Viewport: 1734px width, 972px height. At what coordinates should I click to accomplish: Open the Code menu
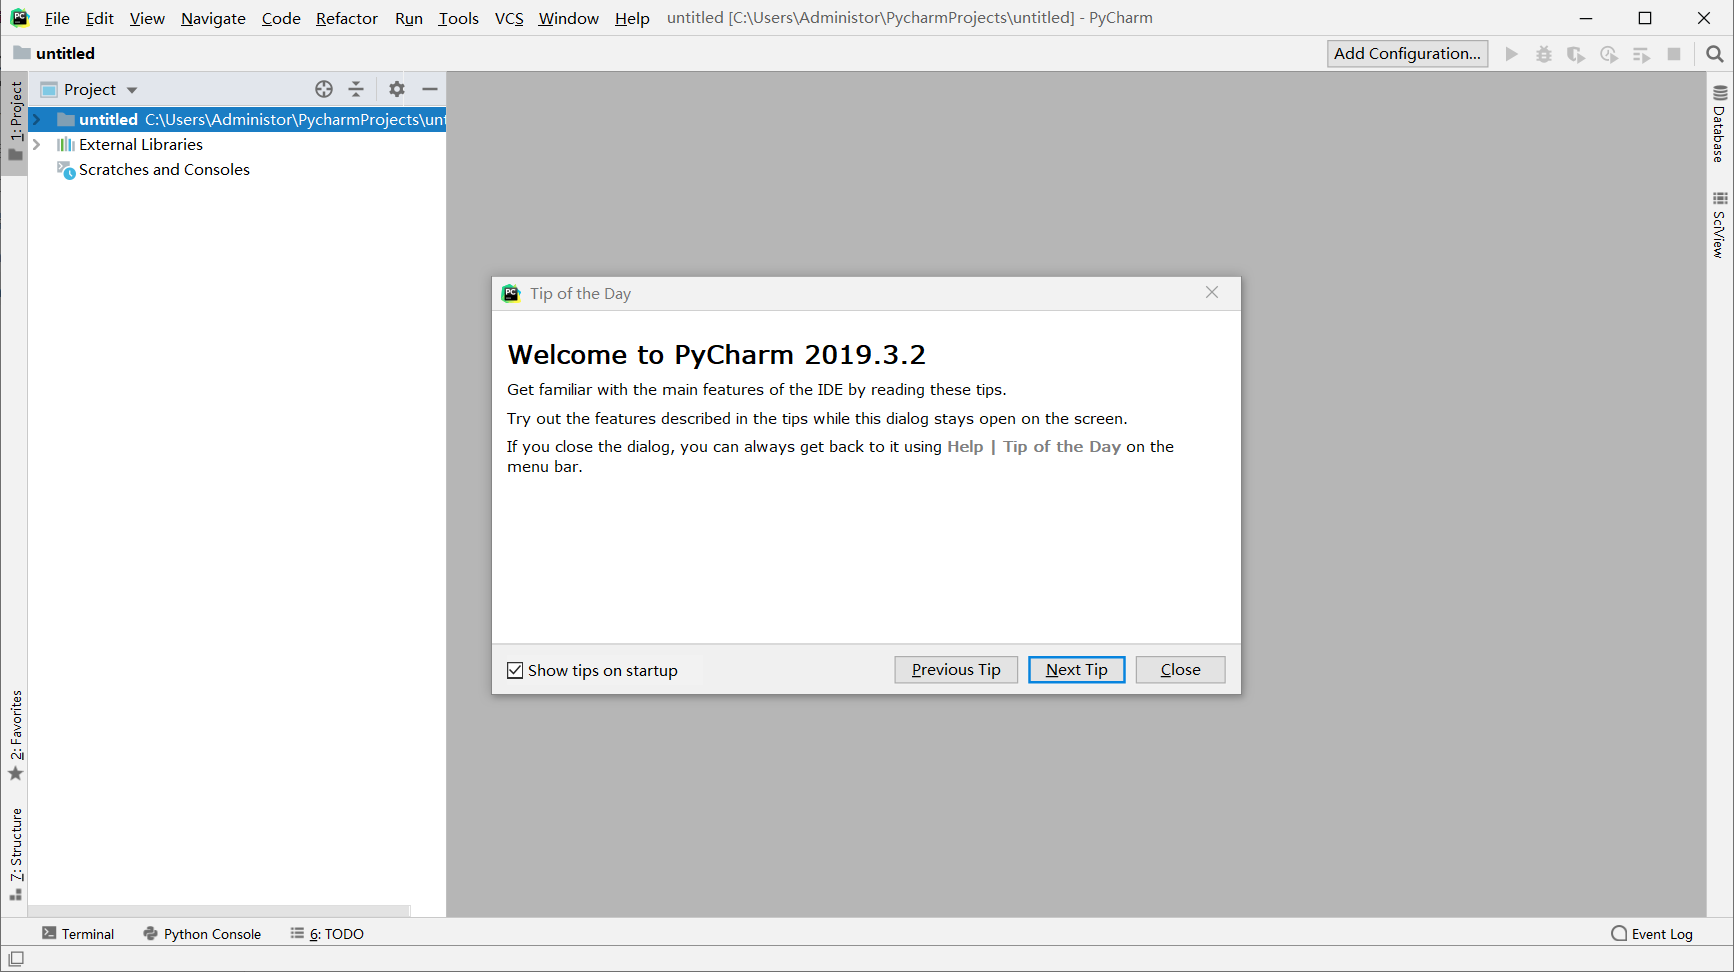(281, 18)
